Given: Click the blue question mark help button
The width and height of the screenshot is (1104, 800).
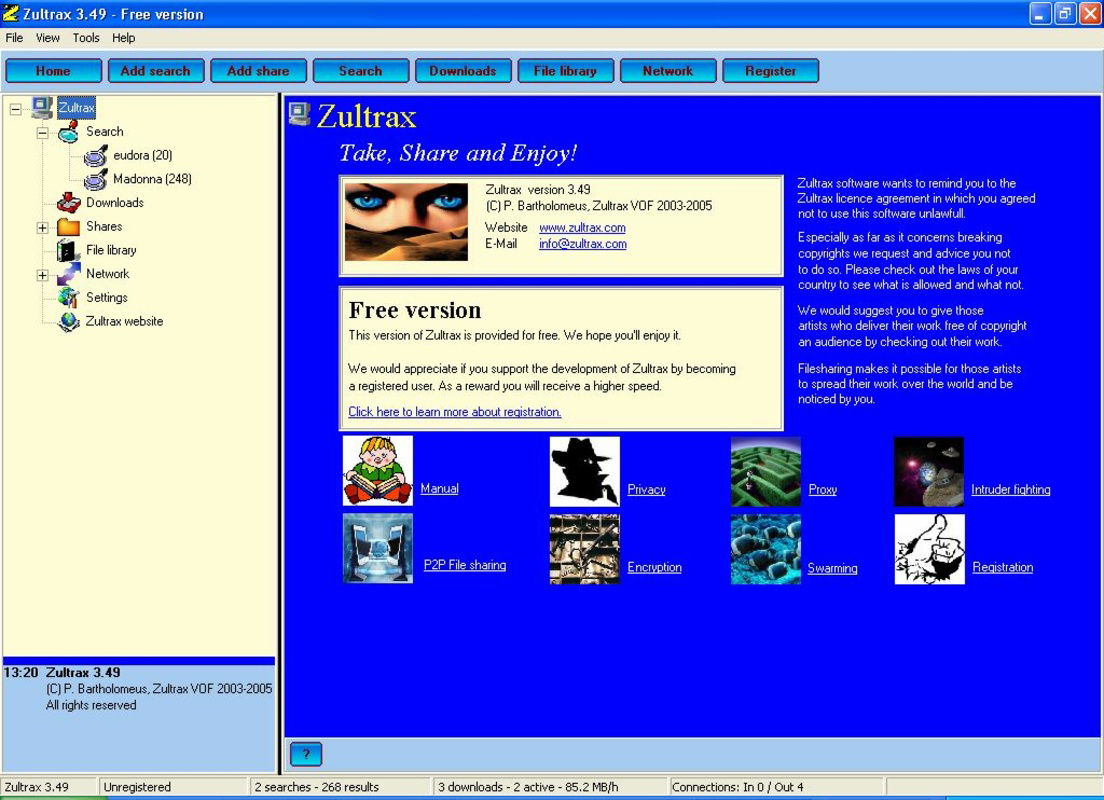Looking at the screenshot, I should coord(306,754).
